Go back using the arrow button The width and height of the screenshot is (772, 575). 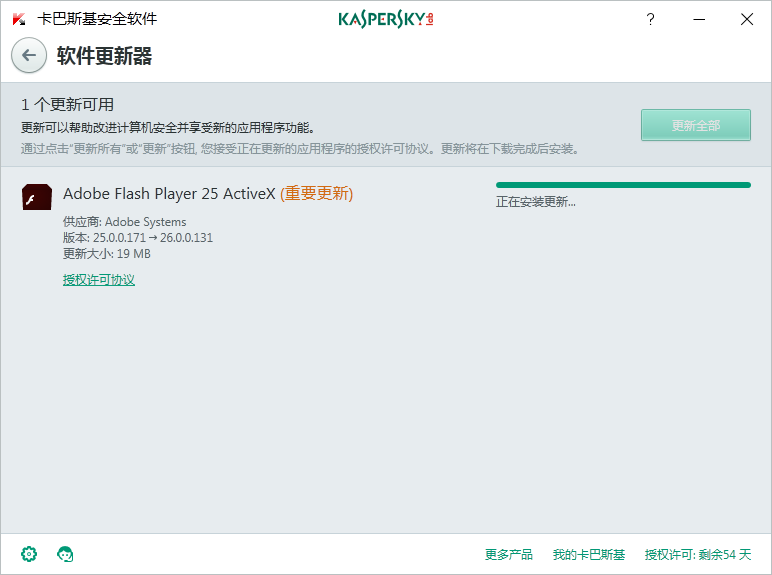29,55
